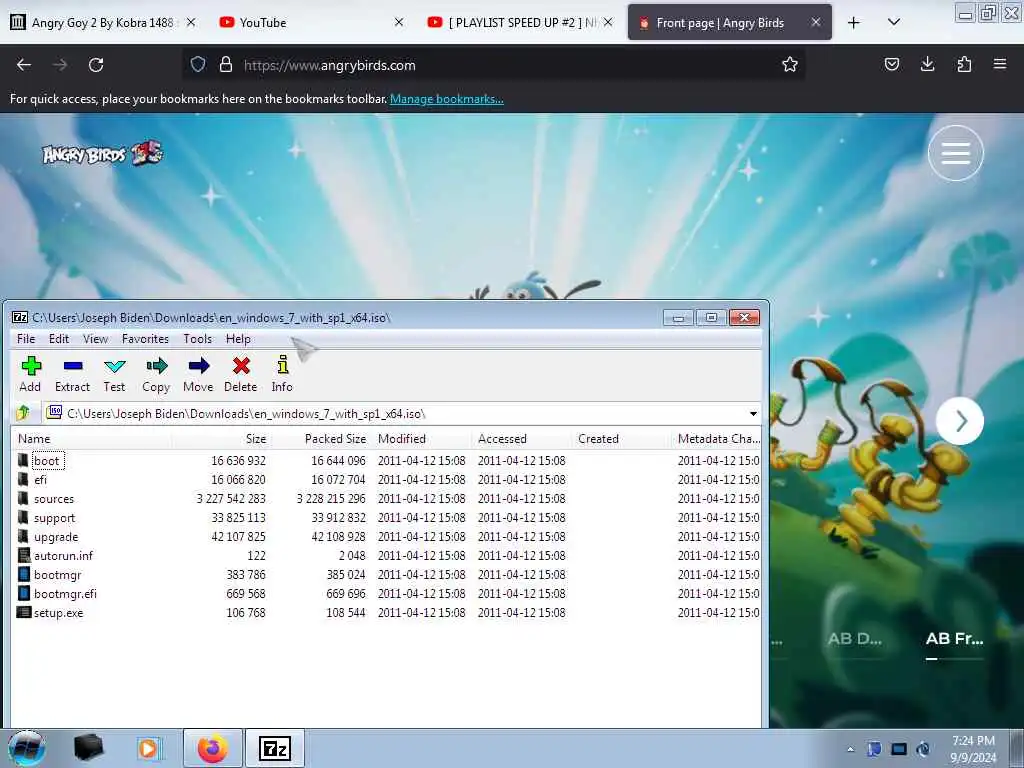Open the Info toolbar icon
This screenshot has height=768, width=1024.
click(x=282, y=374)
